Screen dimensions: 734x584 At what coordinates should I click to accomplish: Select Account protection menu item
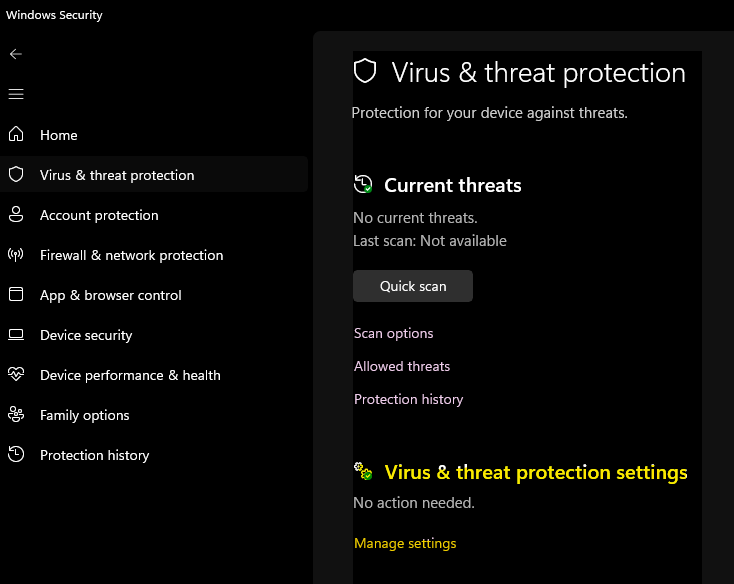pos(99,215)
